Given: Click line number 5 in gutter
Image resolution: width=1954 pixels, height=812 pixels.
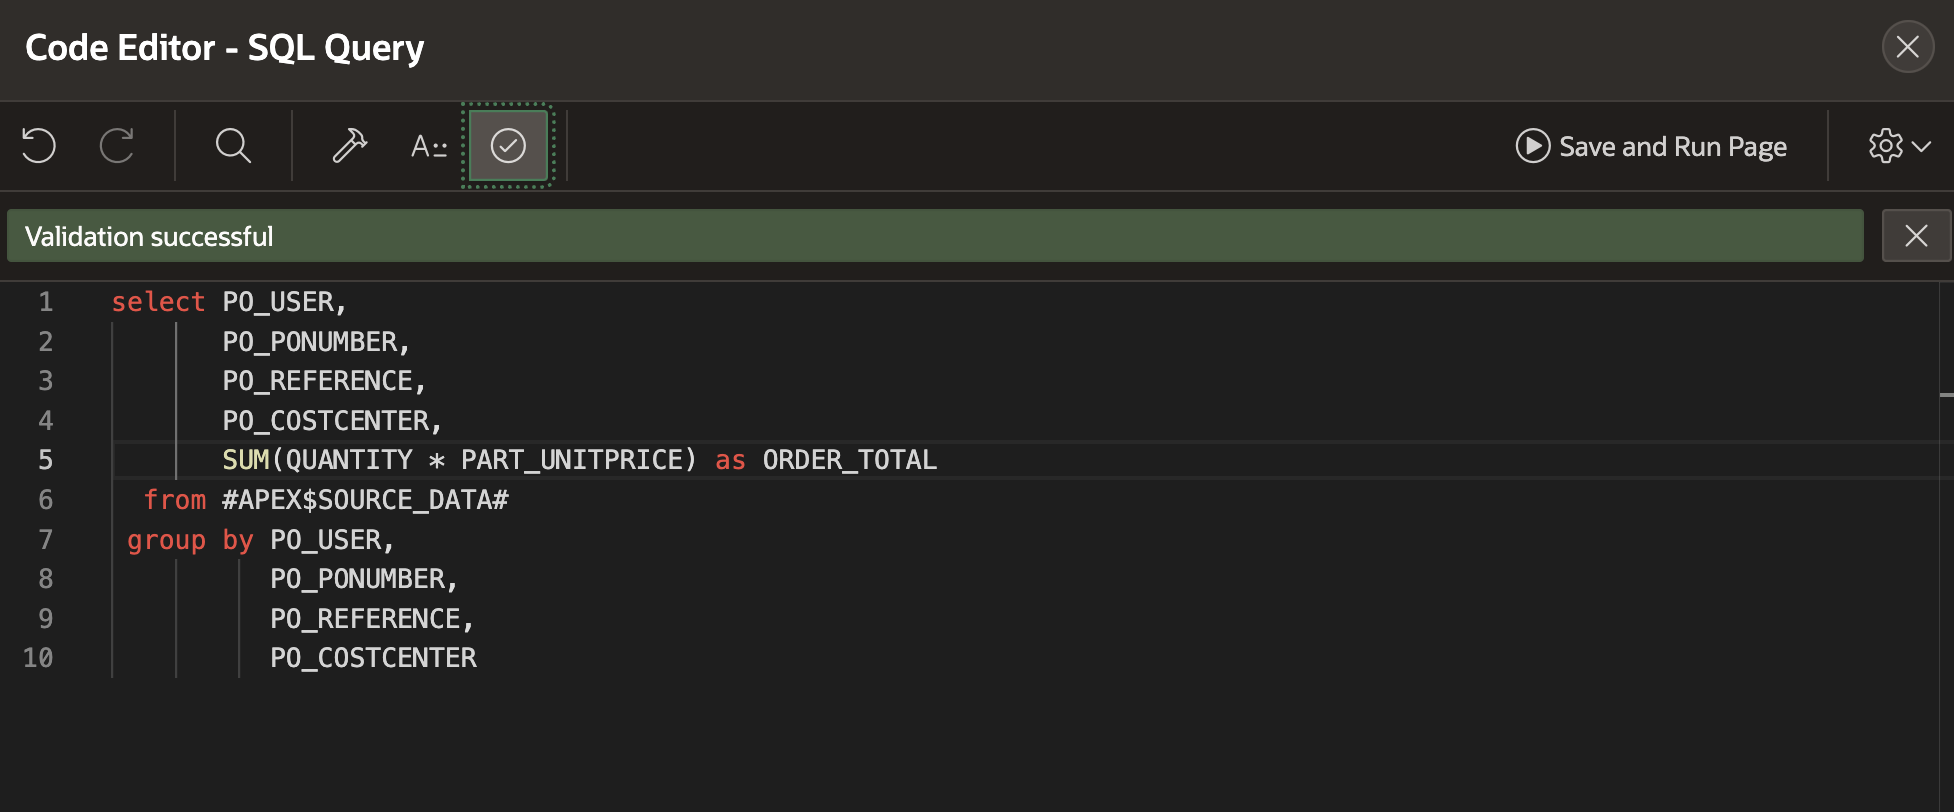Looking at the screenshot, I should click(x=46, y=460).
